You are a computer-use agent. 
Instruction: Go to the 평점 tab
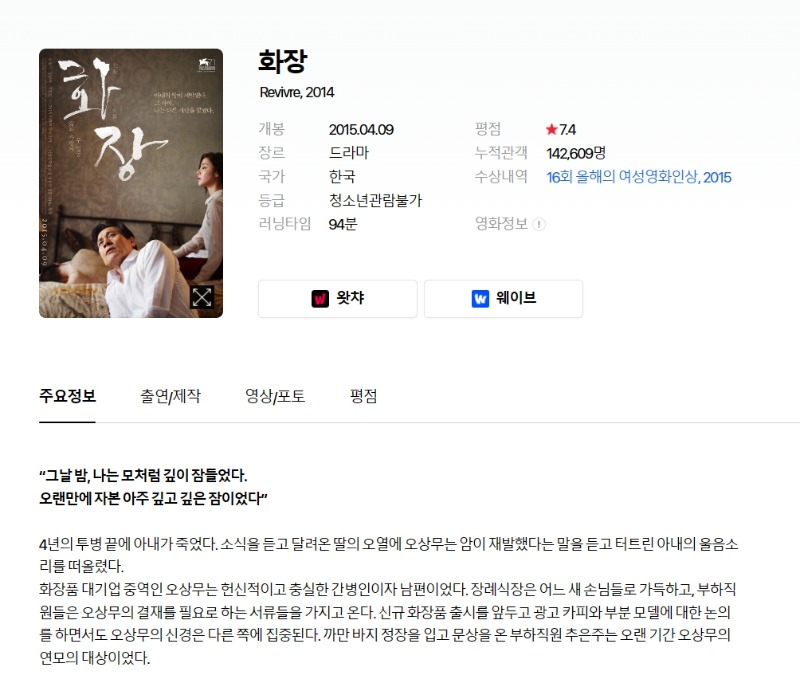[363, 396]
